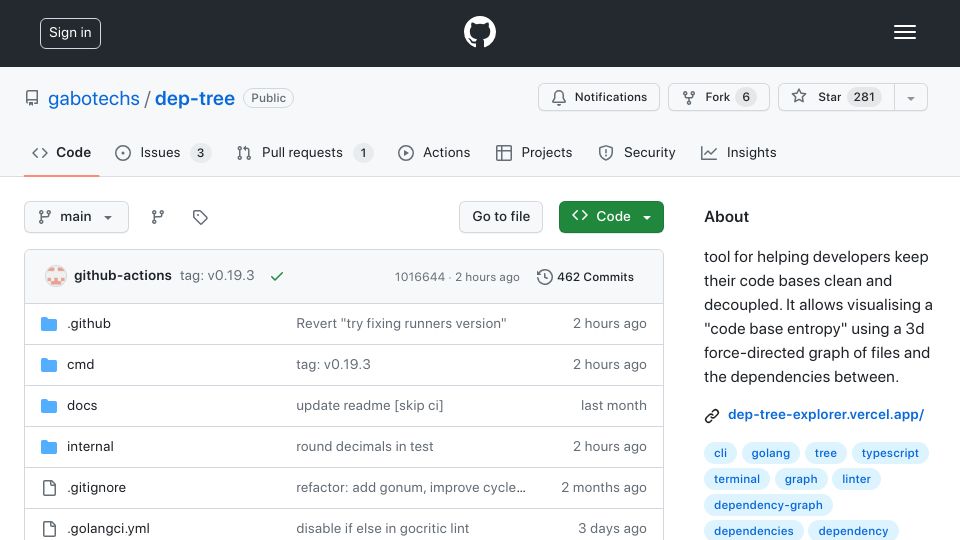The height and width of the screenshot is (540, 960).
Task: Click the github-actions avatar image
Action: (56, 276)
